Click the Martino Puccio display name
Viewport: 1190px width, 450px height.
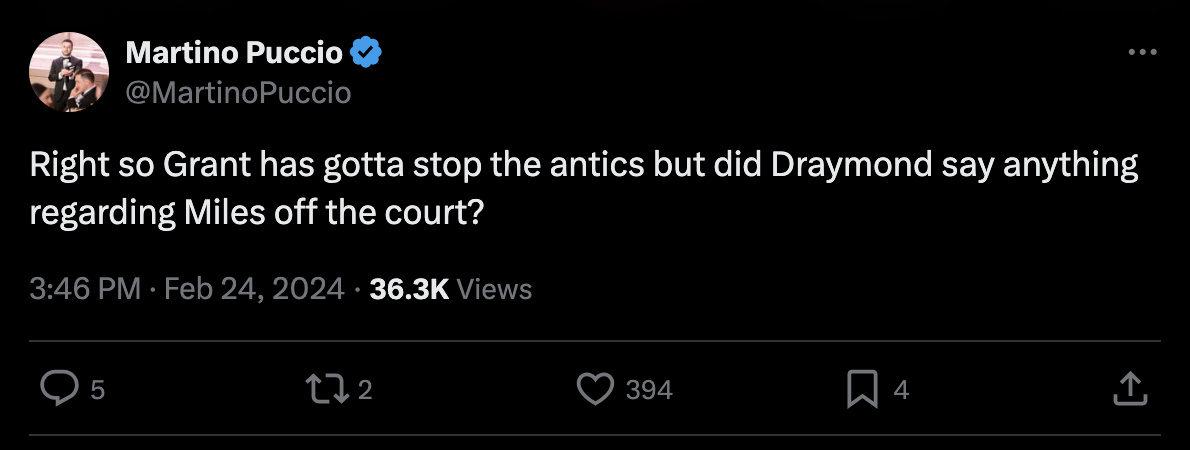point(234,52)
